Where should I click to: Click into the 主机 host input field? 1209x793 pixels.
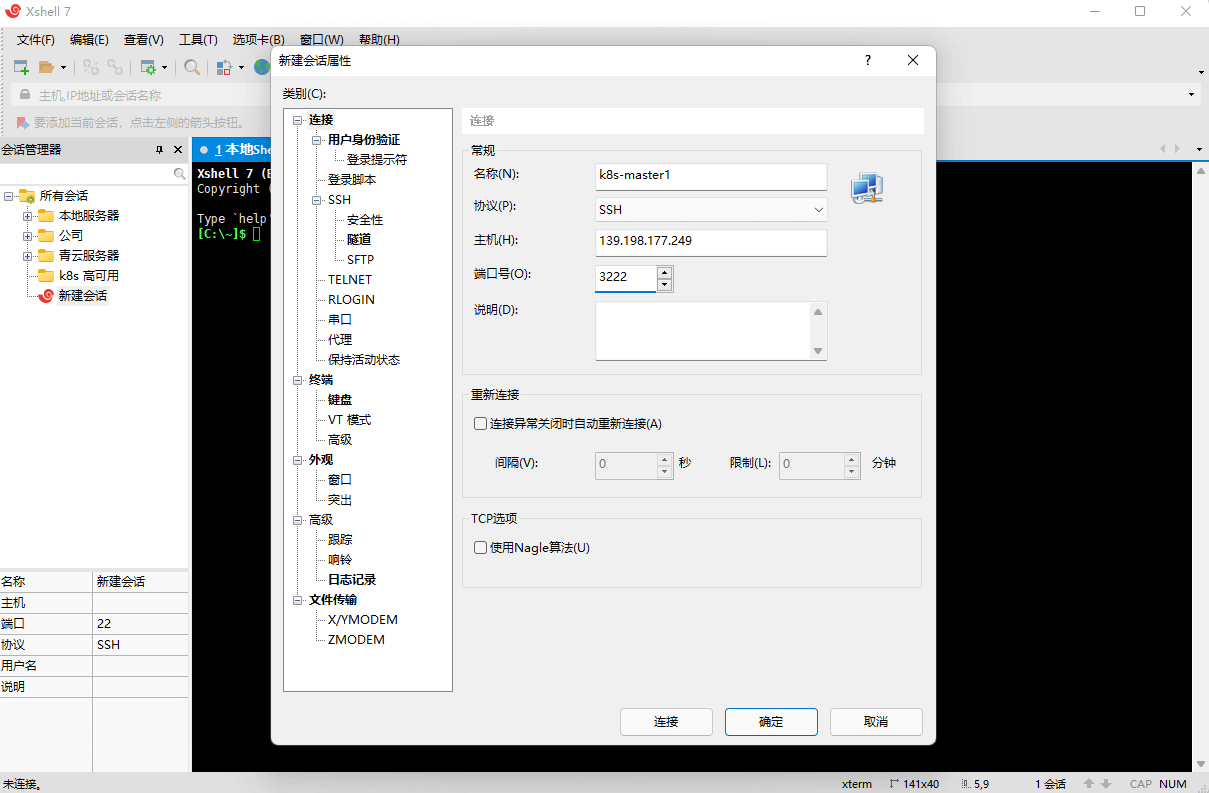[x=711, y=243]
